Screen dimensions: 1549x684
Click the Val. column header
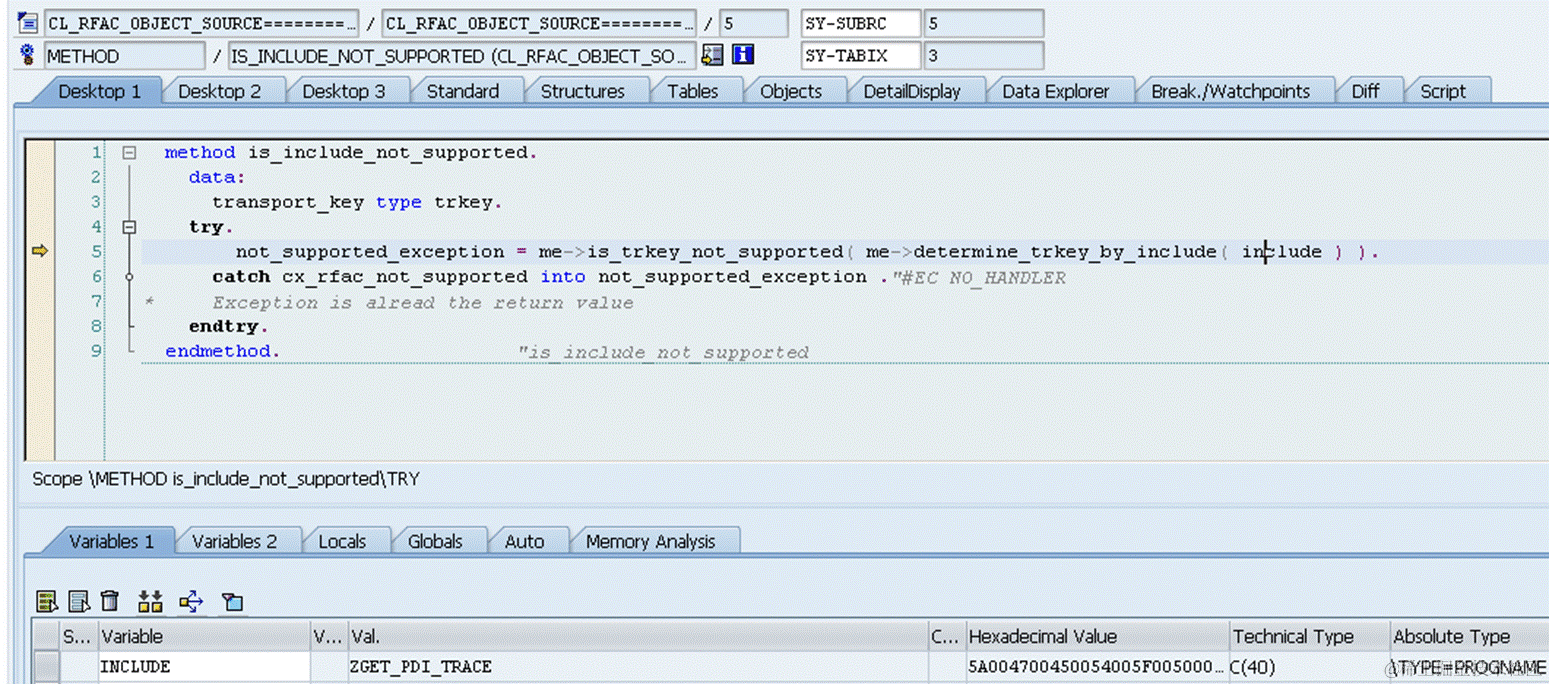point(638,637)
